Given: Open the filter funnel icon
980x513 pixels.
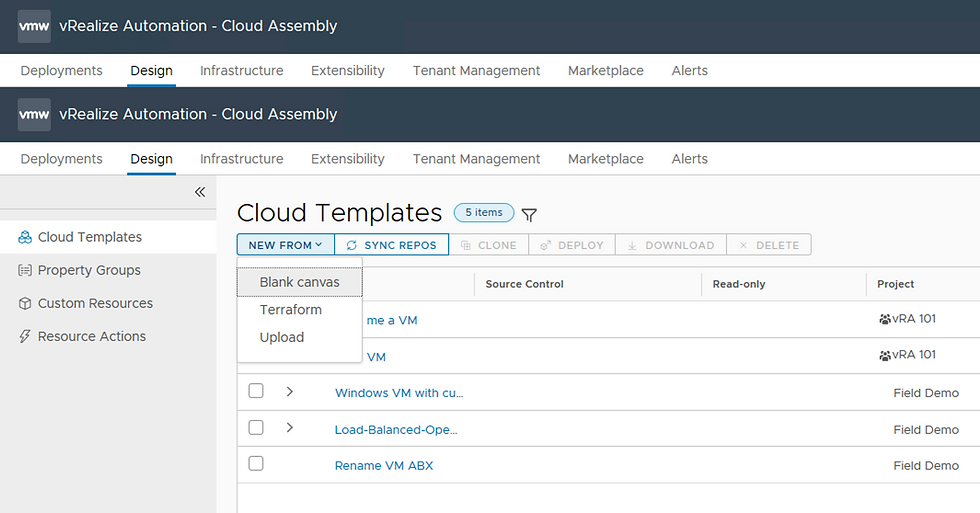Looking at the screenshot, I should pos(529,215).
